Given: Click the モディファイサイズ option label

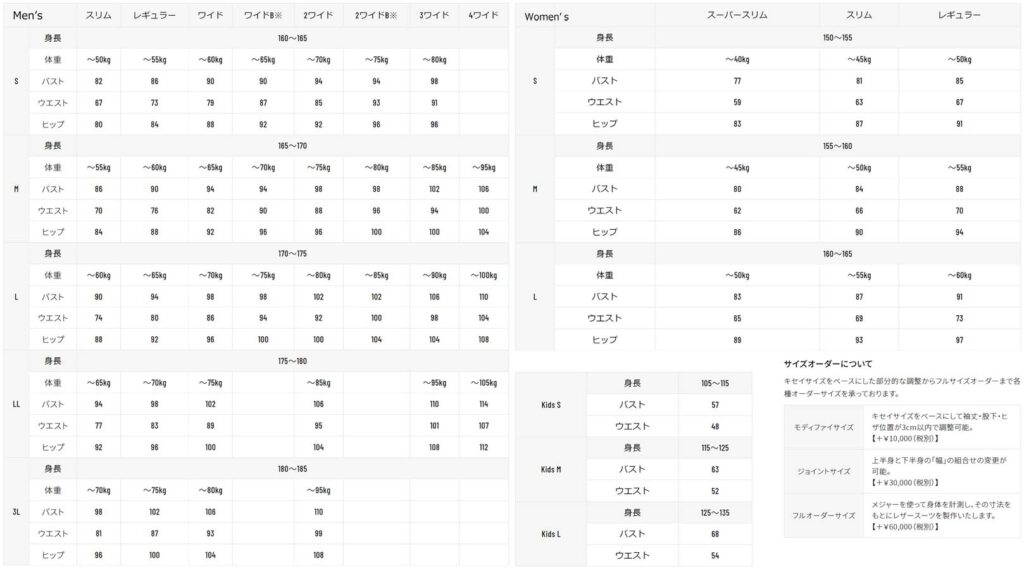Looking at the screenshot, I should click(824, 426).
